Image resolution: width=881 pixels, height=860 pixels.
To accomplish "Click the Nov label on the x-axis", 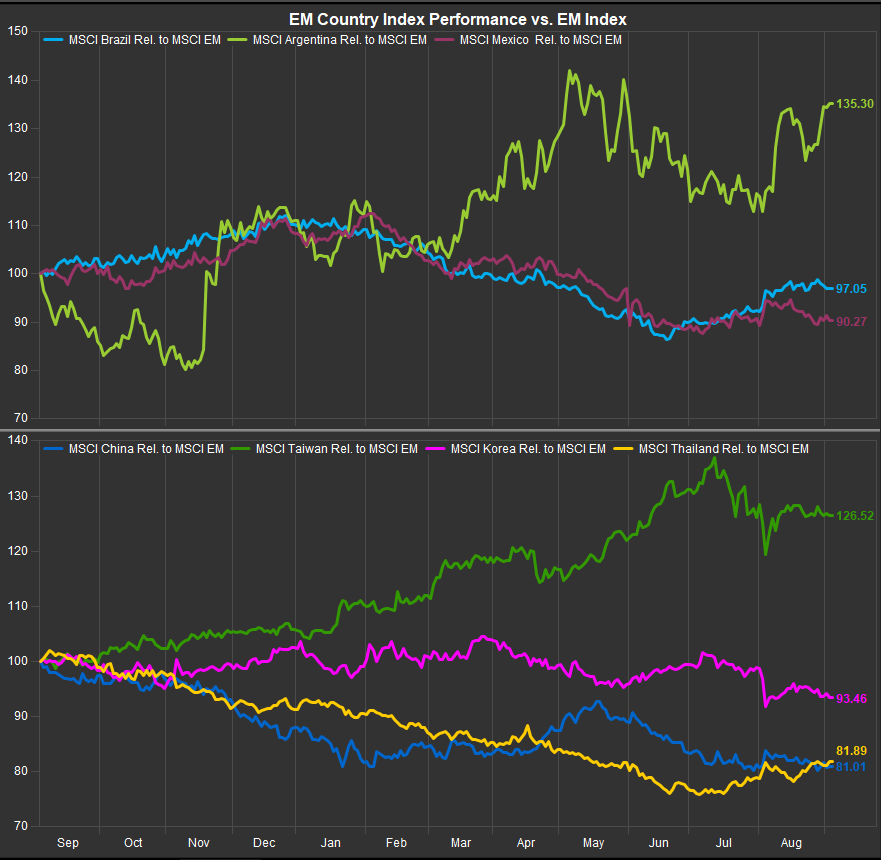I will pyautogui.click(x=198, y=843).
